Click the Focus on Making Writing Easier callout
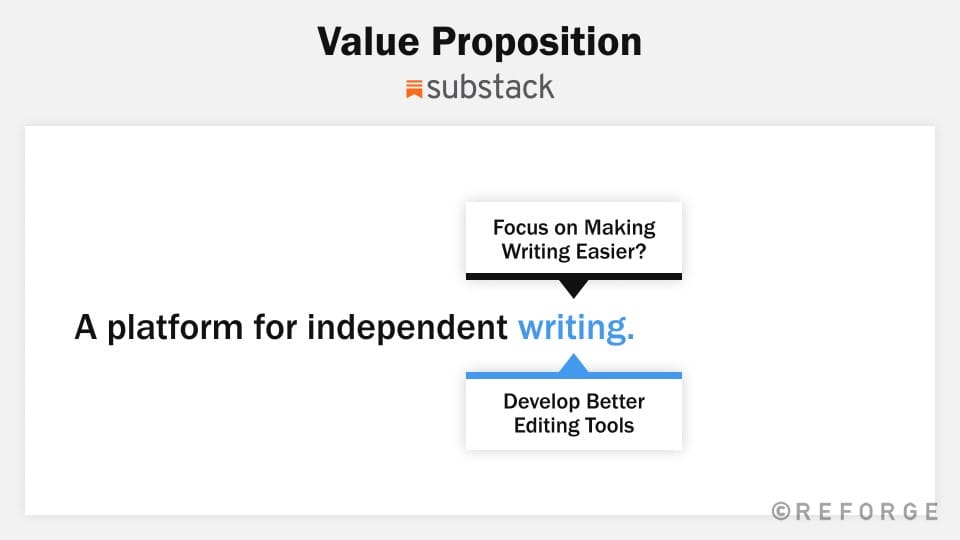The image size is (960, 540). coord(574,241)
